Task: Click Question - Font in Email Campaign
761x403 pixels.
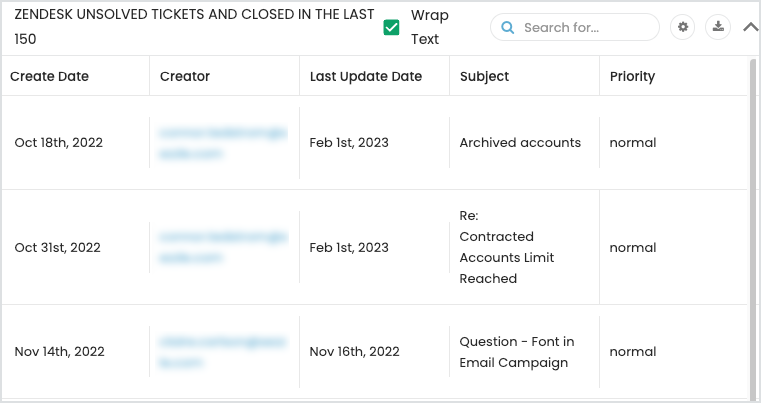Action: [x=517, y=352]
